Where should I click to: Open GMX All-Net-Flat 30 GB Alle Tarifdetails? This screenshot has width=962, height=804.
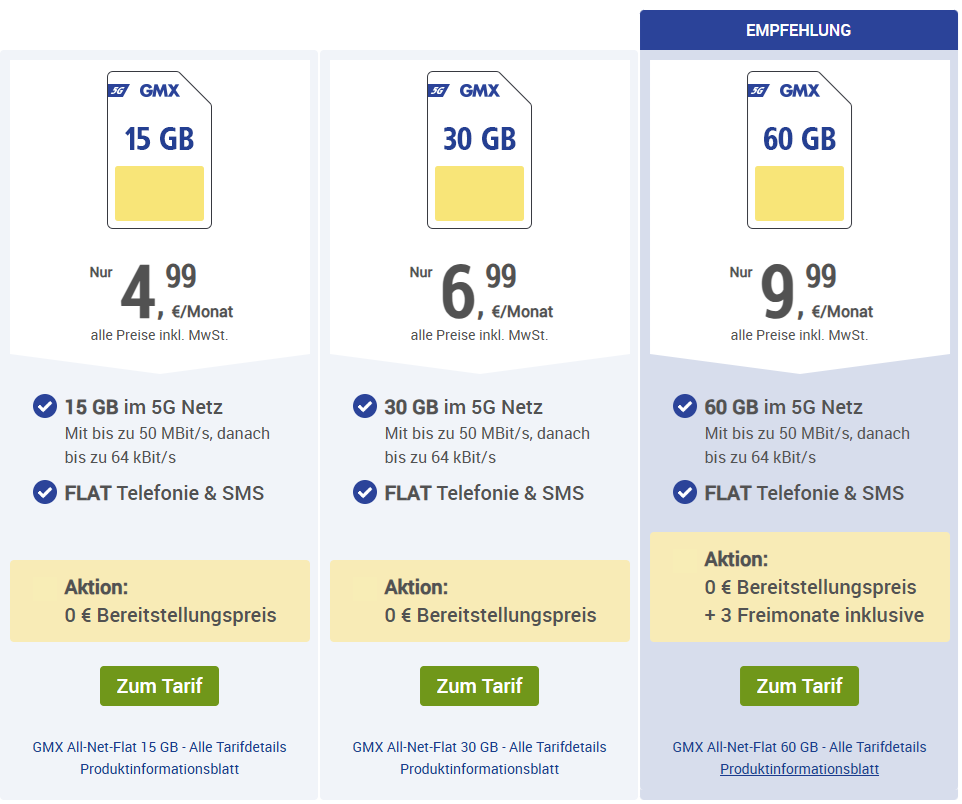(480, 747)
